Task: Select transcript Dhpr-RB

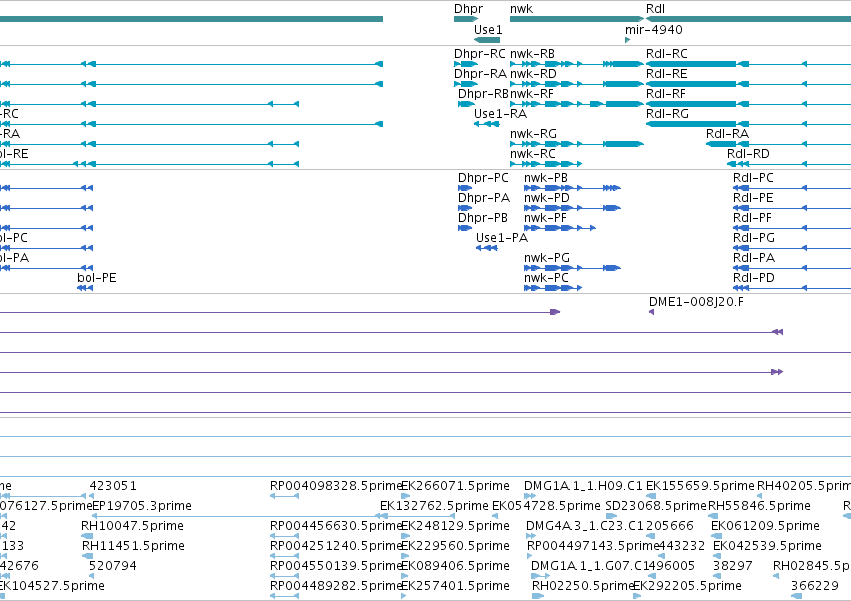Action: click(466, 104)
